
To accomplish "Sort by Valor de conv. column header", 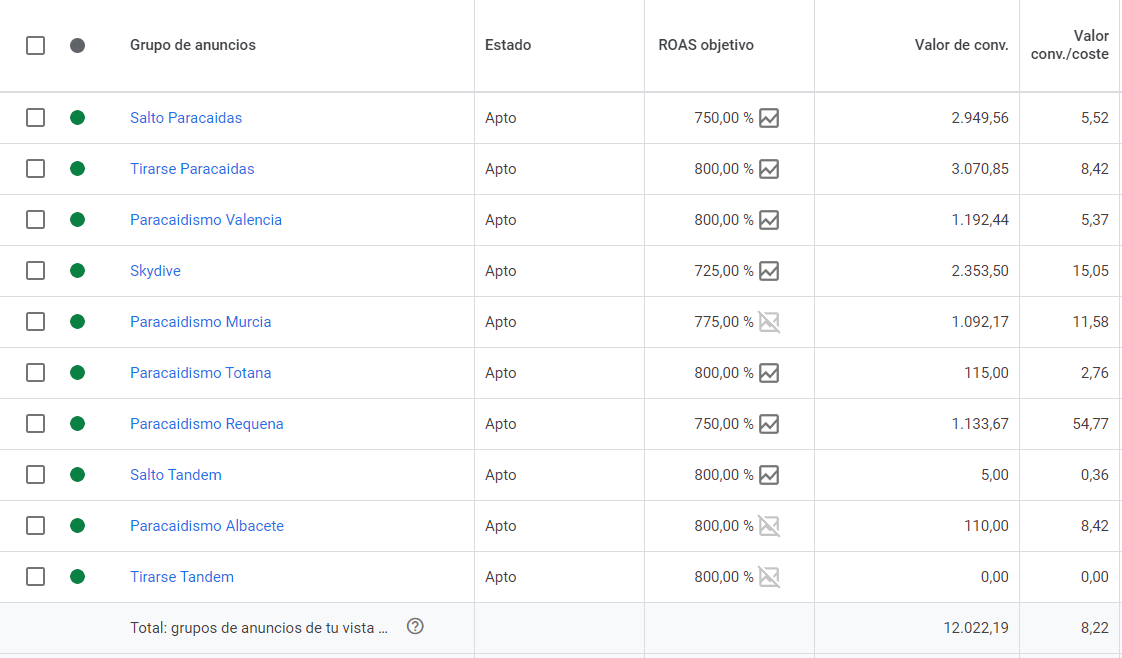I will (961, 45).
